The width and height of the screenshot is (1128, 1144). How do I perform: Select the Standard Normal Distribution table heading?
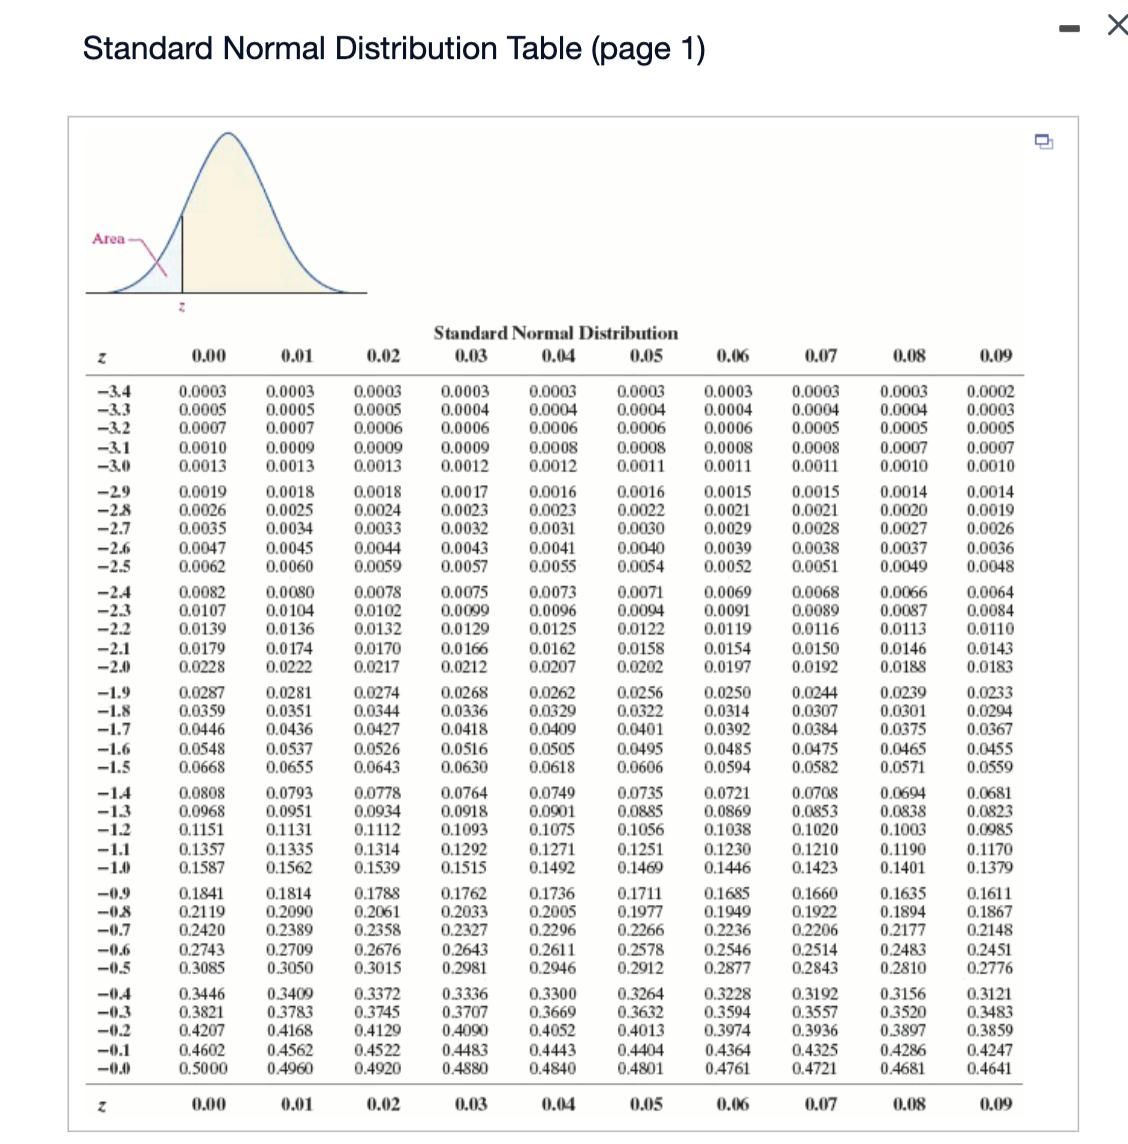[556, 333]
